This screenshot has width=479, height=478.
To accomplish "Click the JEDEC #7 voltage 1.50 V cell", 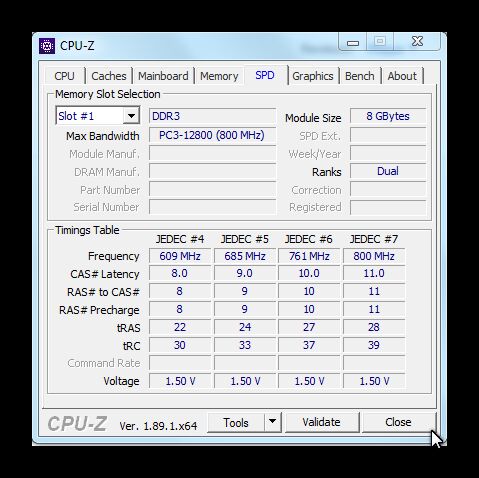I will point(374,381).
